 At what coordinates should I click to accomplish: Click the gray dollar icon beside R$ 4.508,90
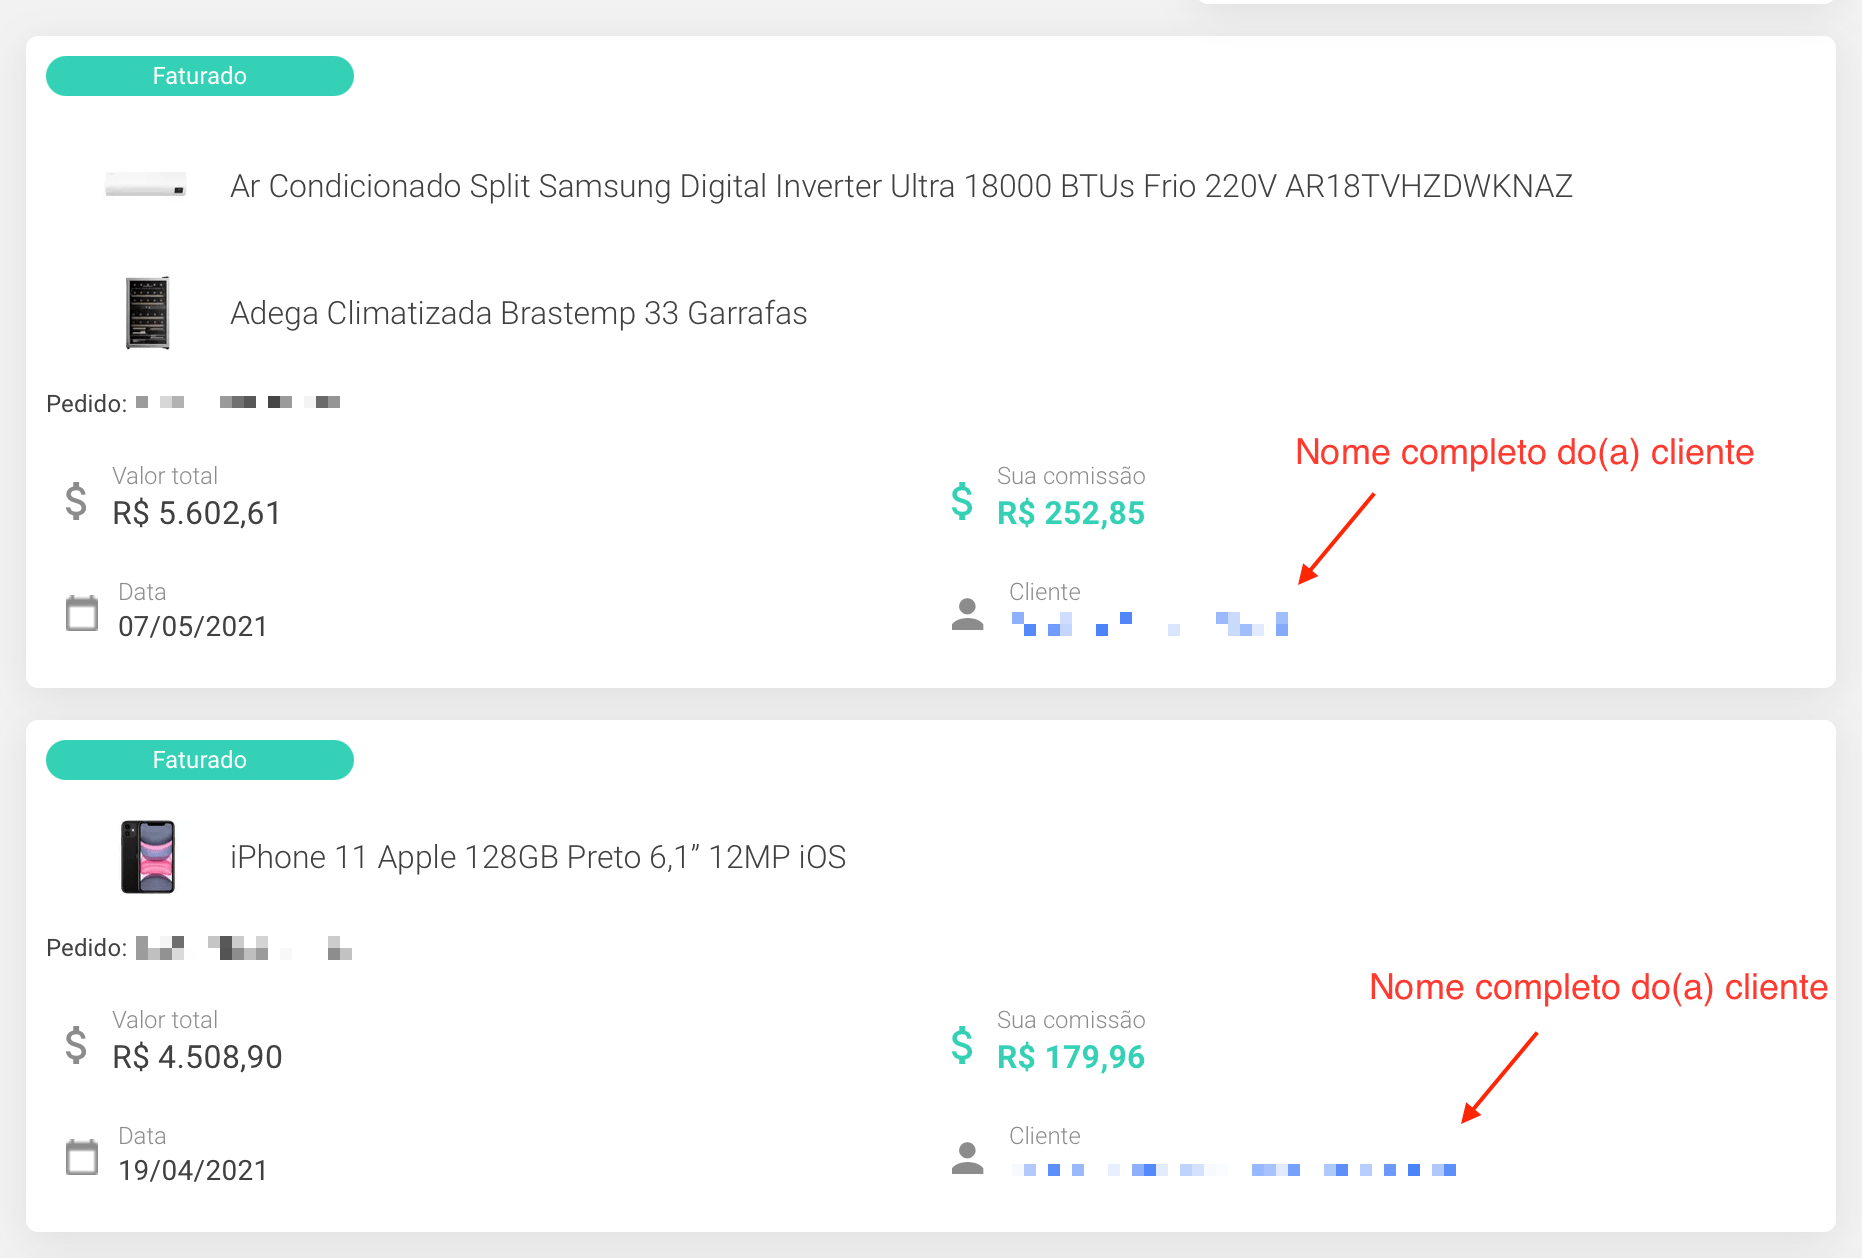(x=76, y=1045)
